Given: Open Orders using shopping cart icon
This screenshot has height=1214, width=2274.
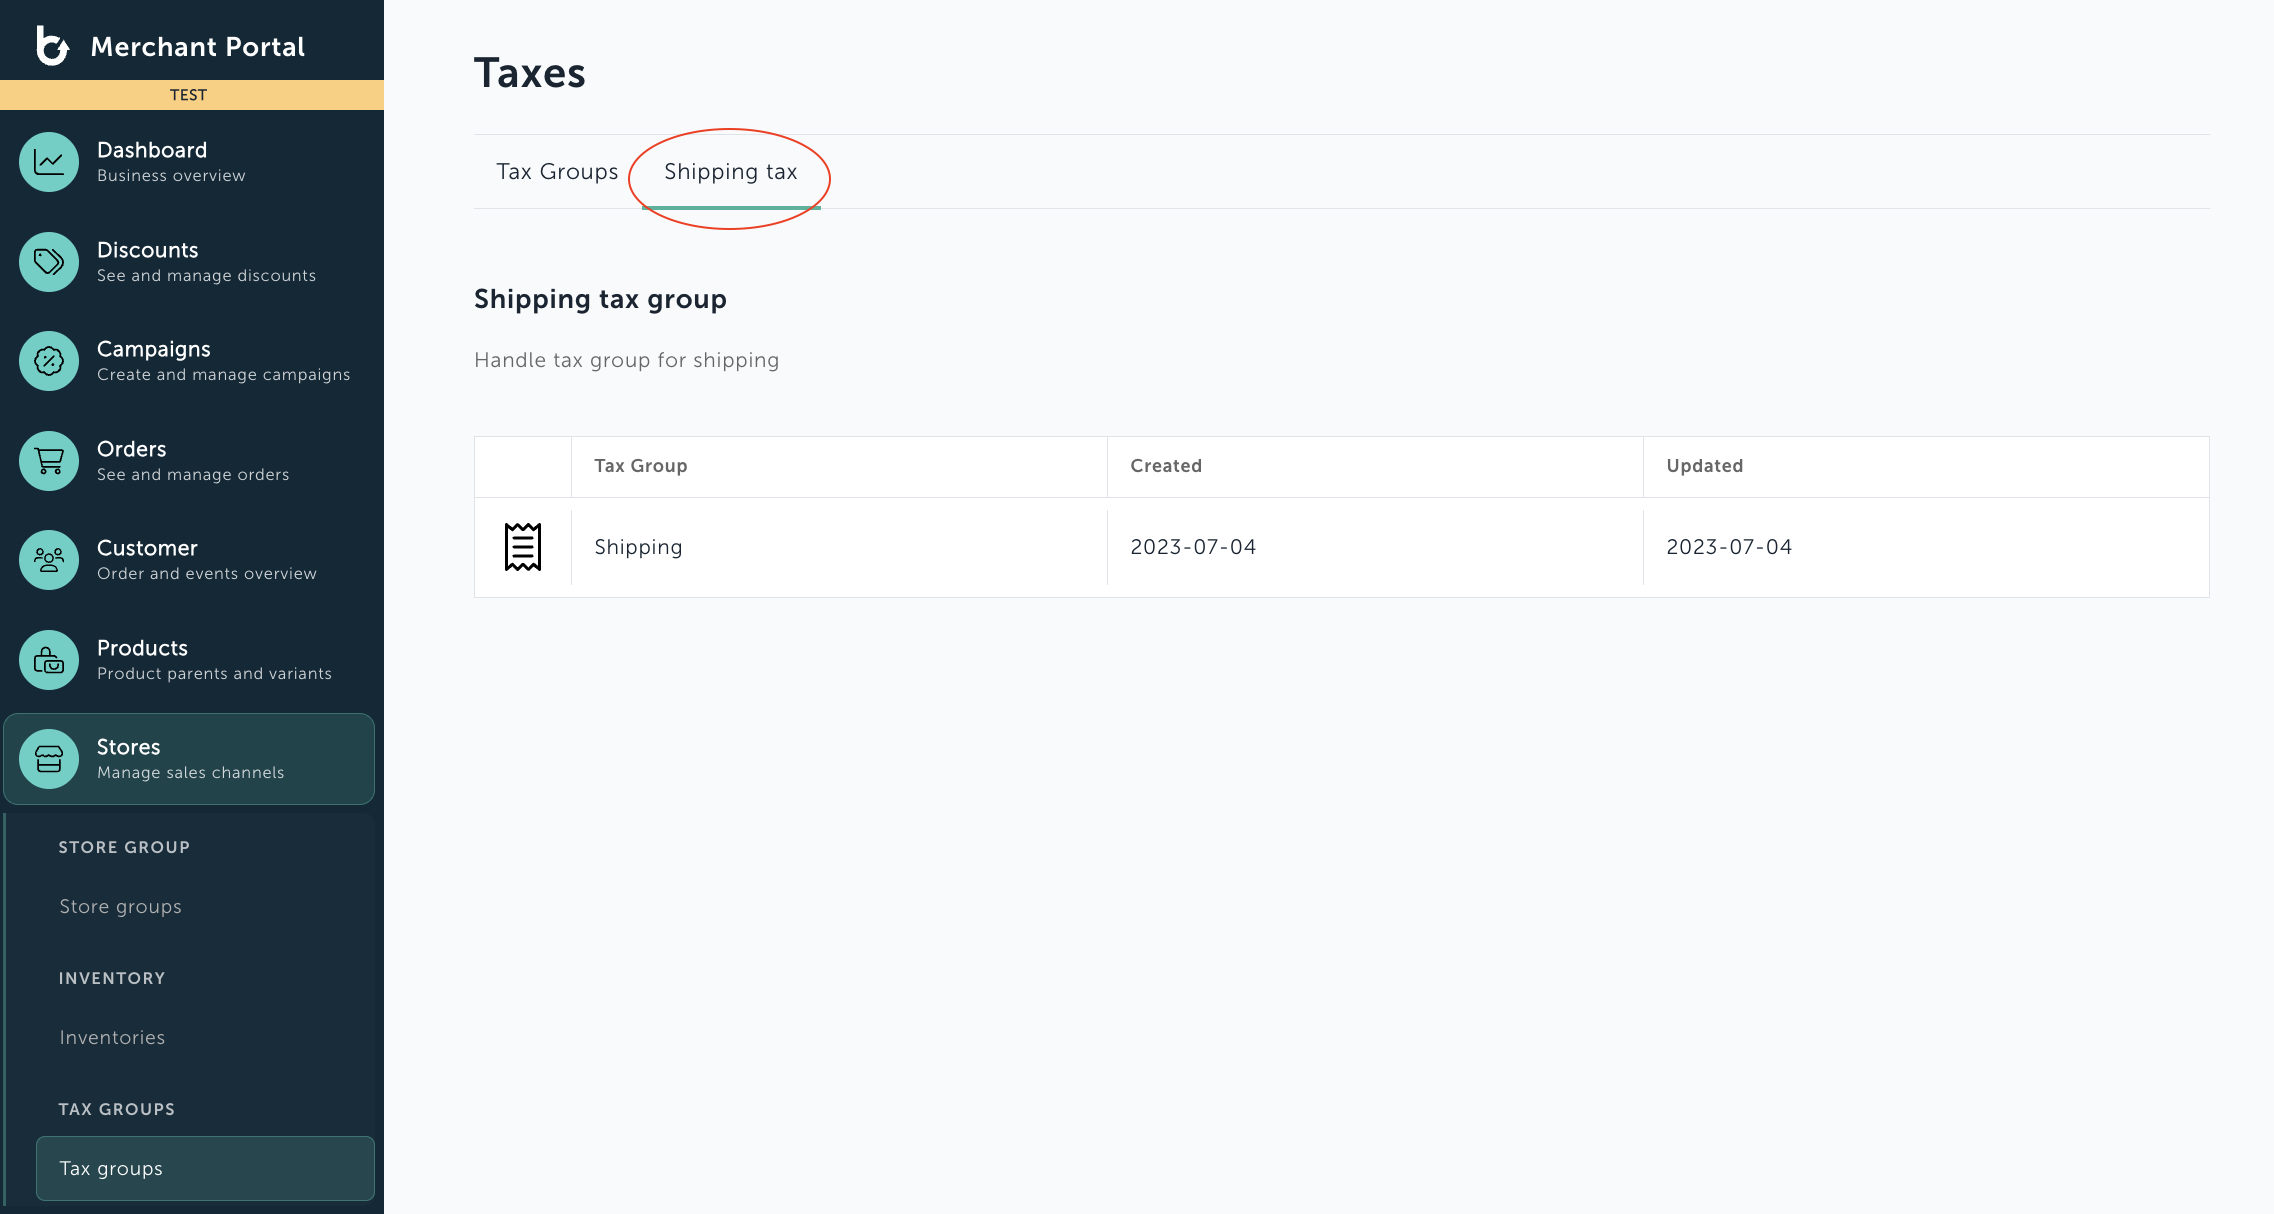Looking at the screenshot, I should click(x=49, y=461).
